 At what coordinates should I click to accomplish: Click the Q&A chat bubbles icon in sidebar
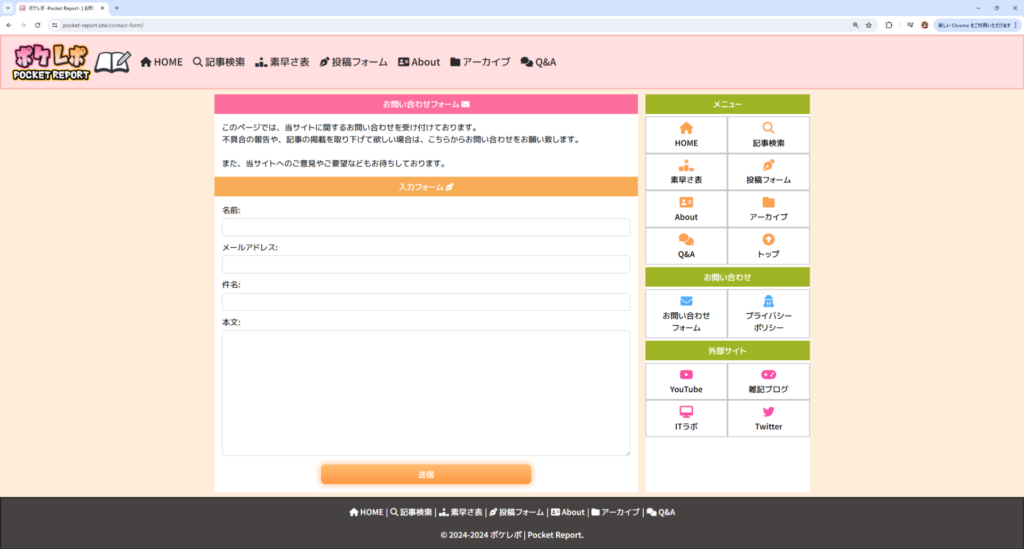click(x=686, y=240)
